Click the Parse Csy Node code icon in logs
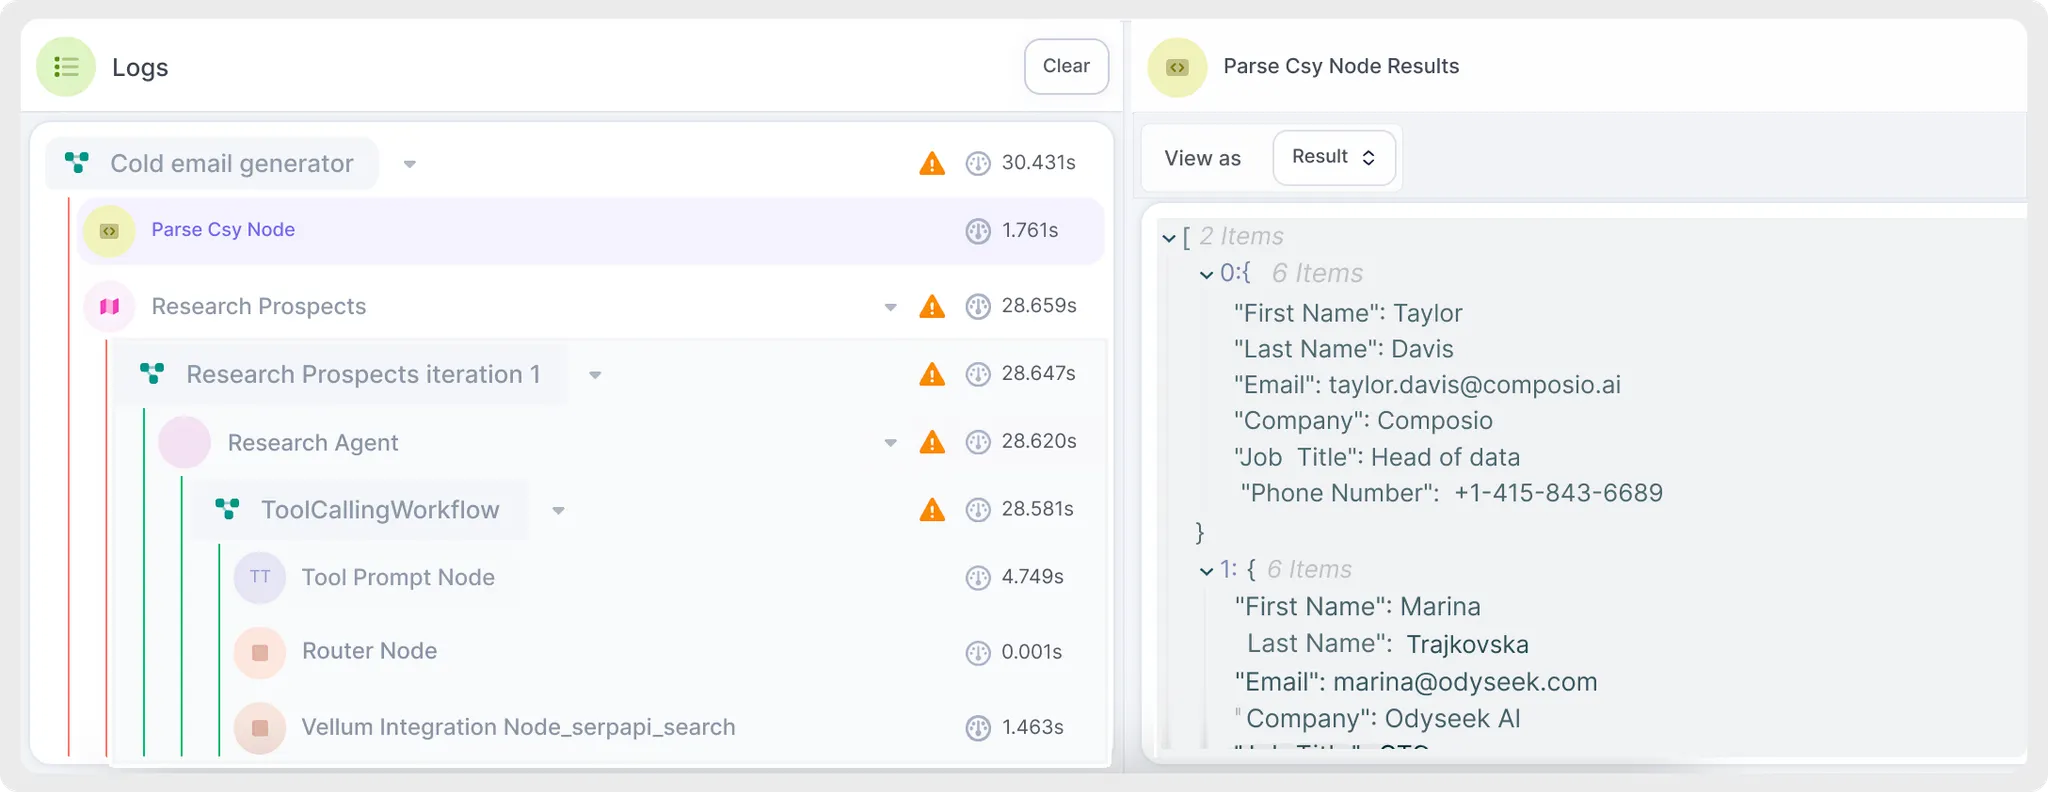 point(109,231)
